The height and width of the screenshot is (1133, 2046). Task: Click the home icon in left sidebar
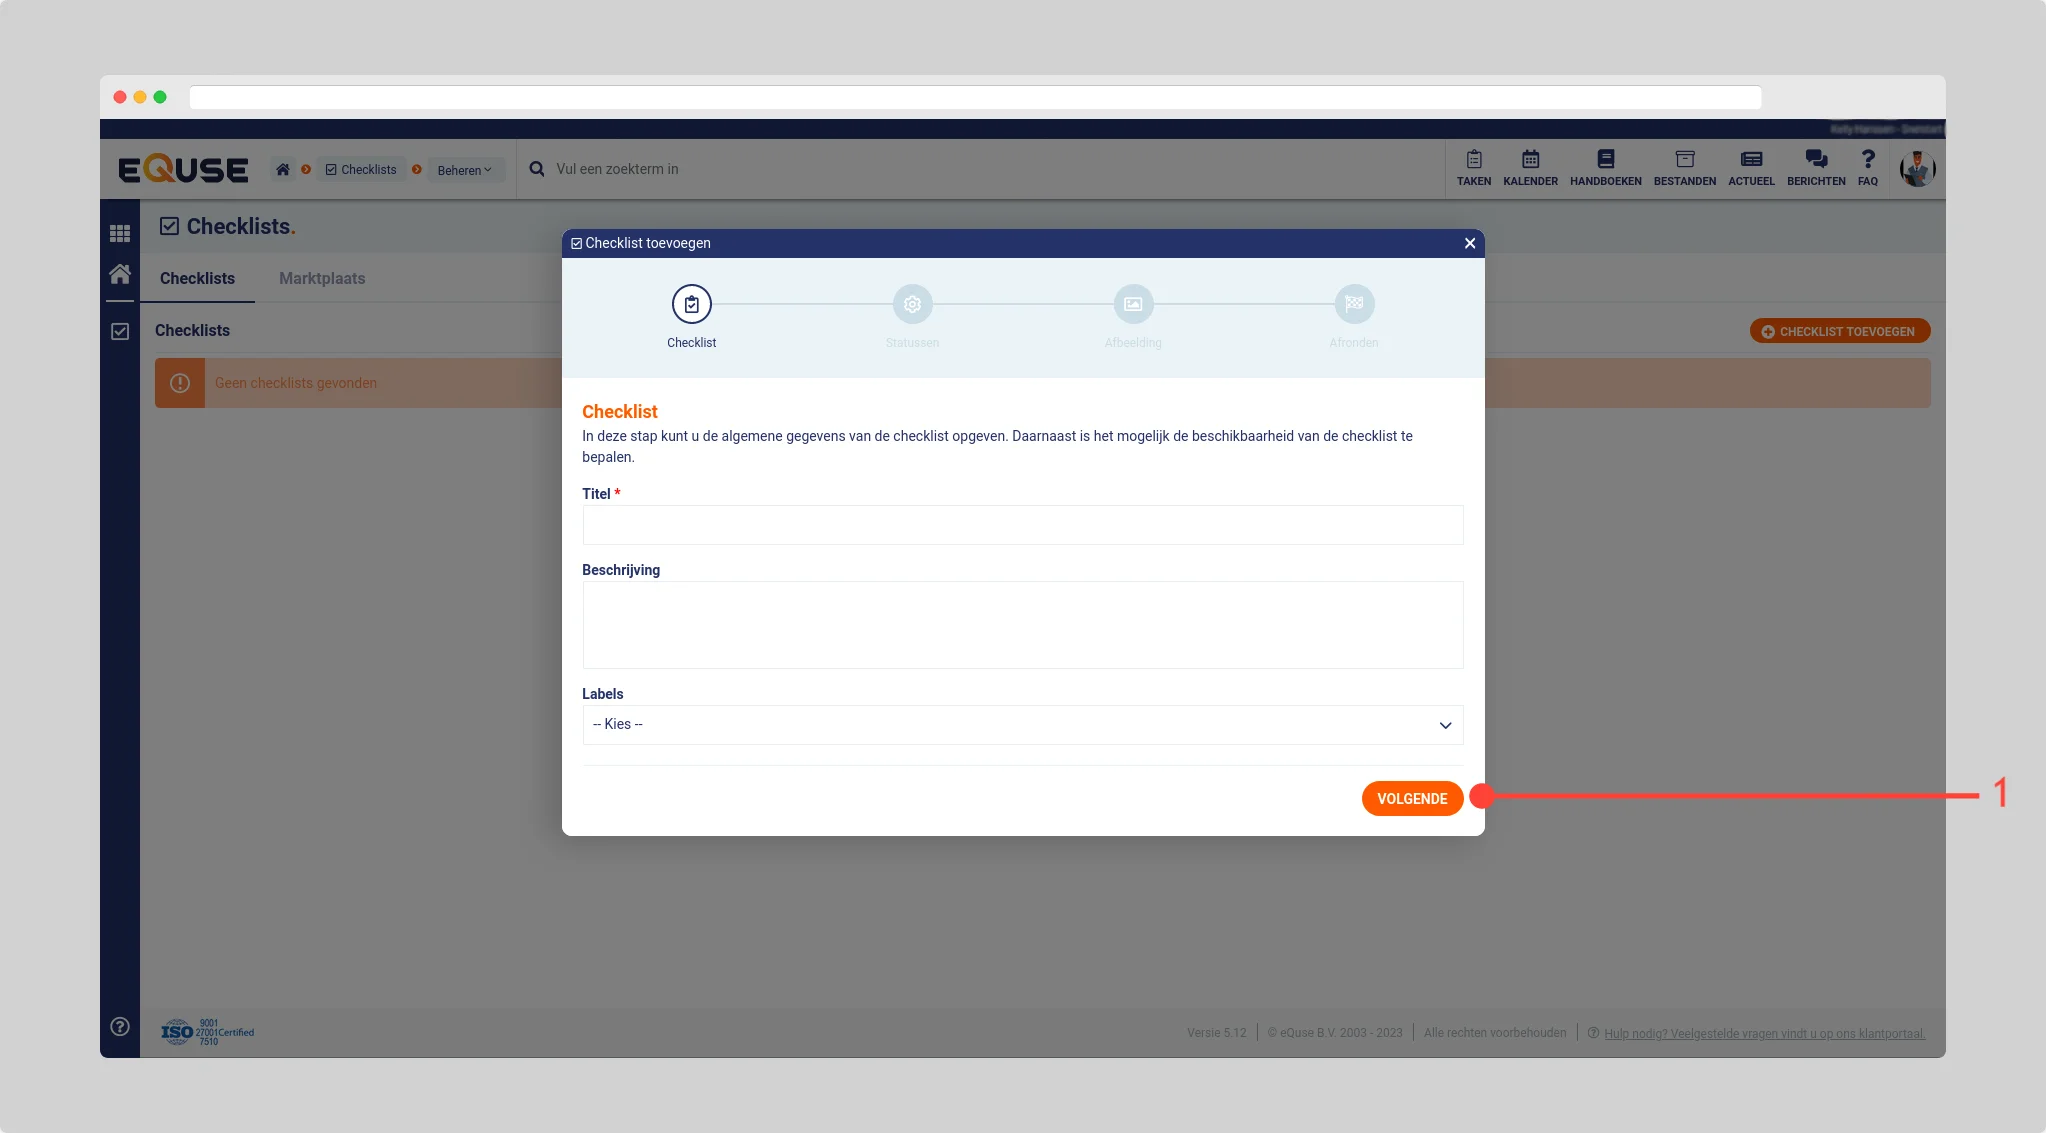click(120, 274)
